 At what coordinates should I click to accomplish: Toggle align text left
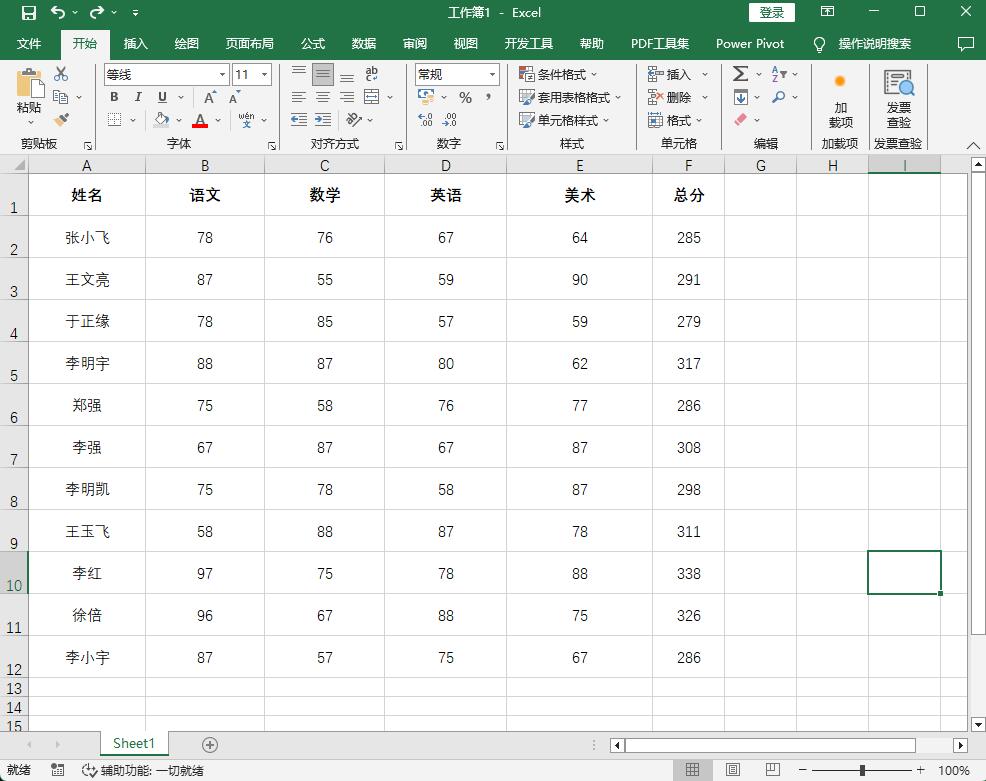click(x=299, y=97)
